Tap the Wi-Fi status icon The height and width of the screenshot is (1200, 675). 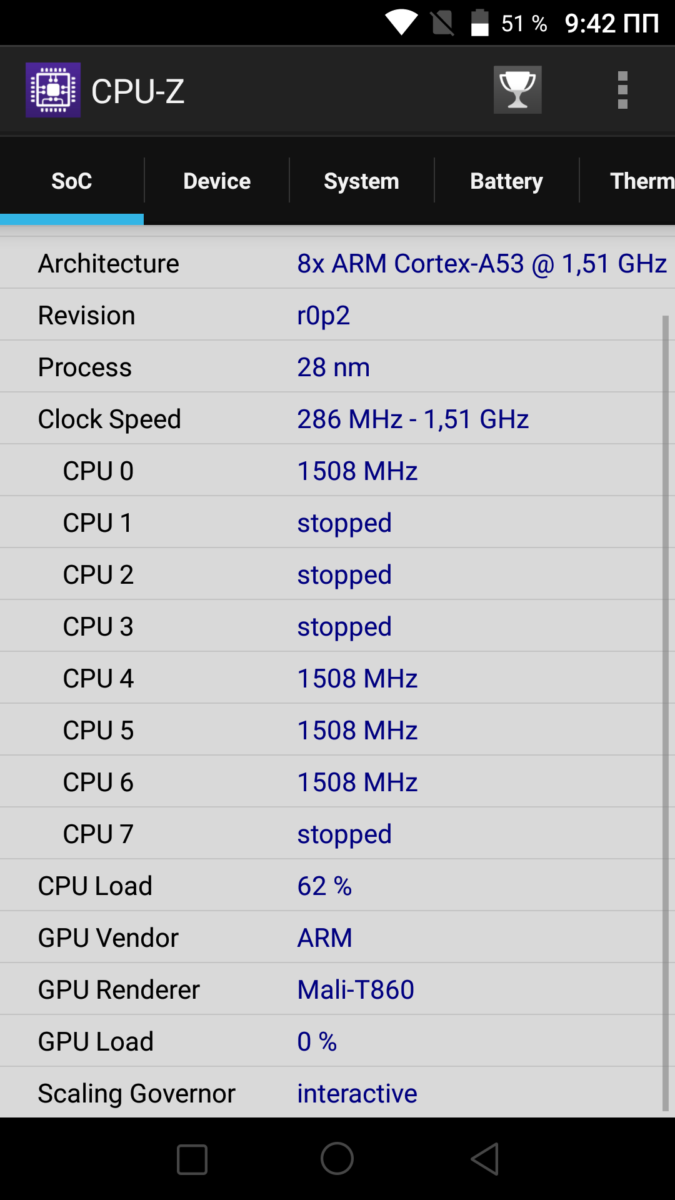coord(401,23)
